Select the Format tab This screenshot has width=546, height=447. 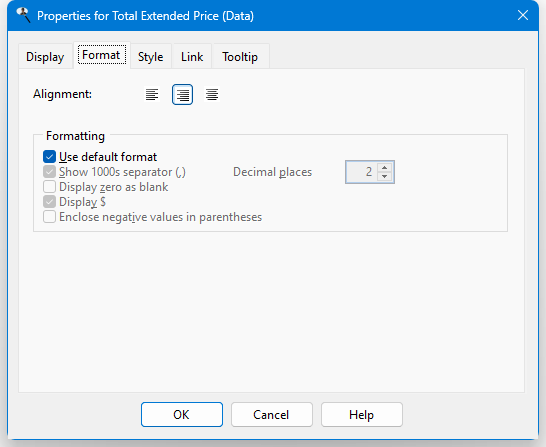(x=101, y=55)
